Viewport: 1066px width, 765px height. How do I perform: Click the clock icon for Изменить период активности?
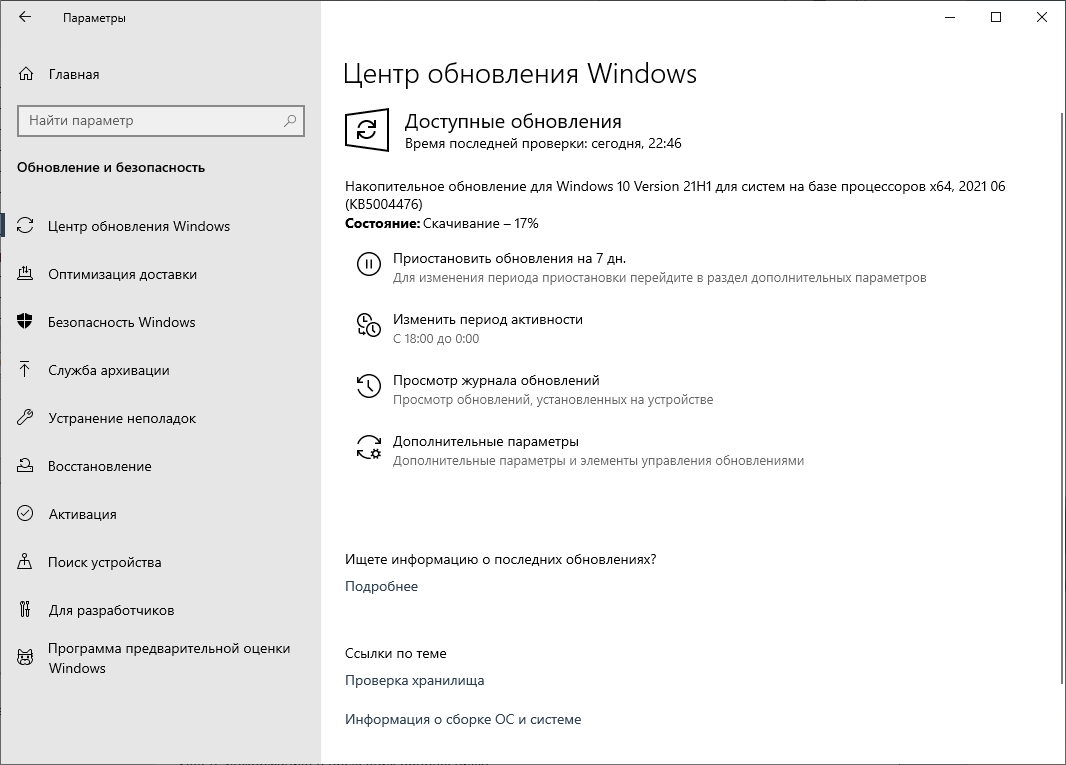tap(368, 325)
